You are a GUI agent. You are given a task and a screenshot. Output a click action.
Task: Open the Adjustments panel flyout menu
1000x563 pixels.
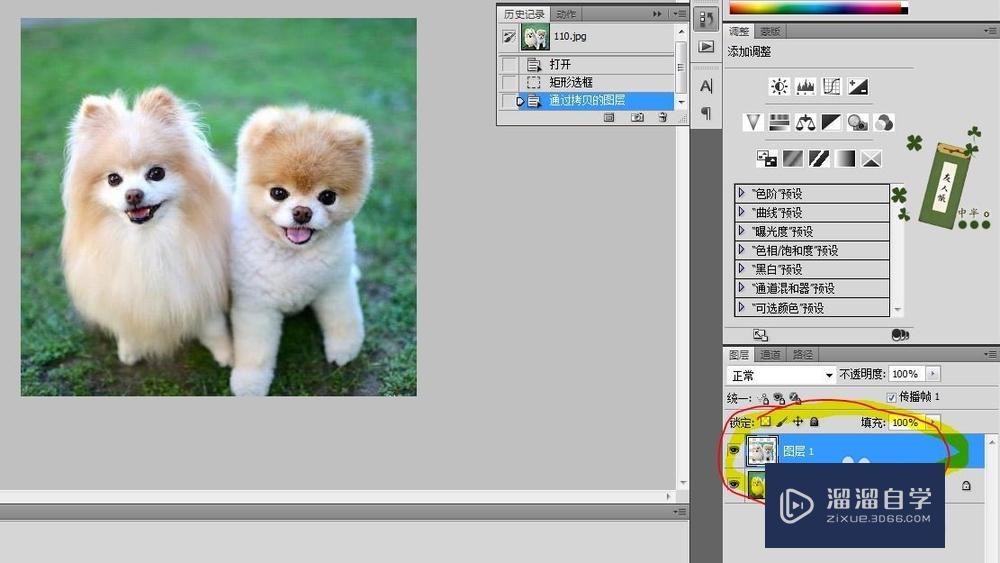pyautogui.click(x=990, y=31)
